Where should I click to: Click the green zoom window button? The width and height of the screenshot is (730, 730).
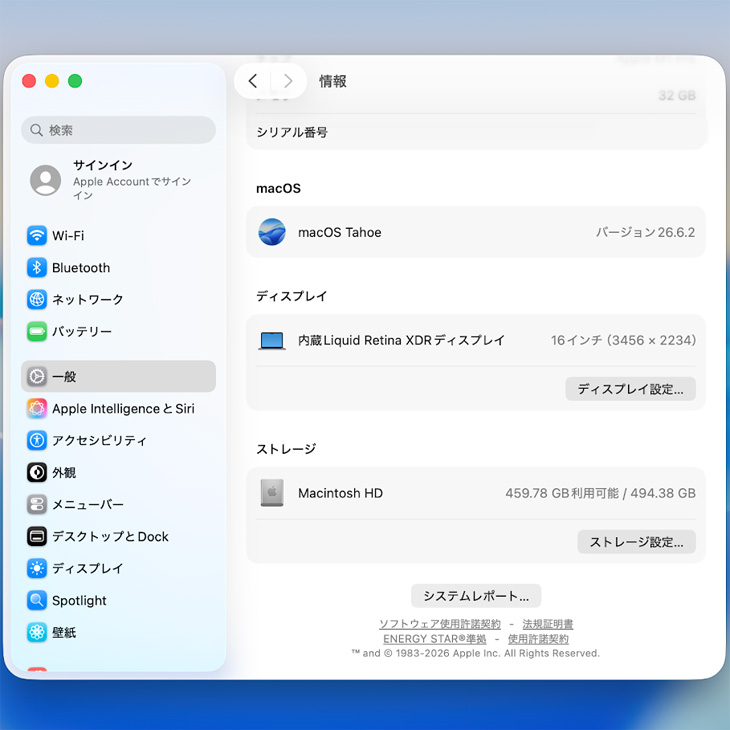click(75, 81)
